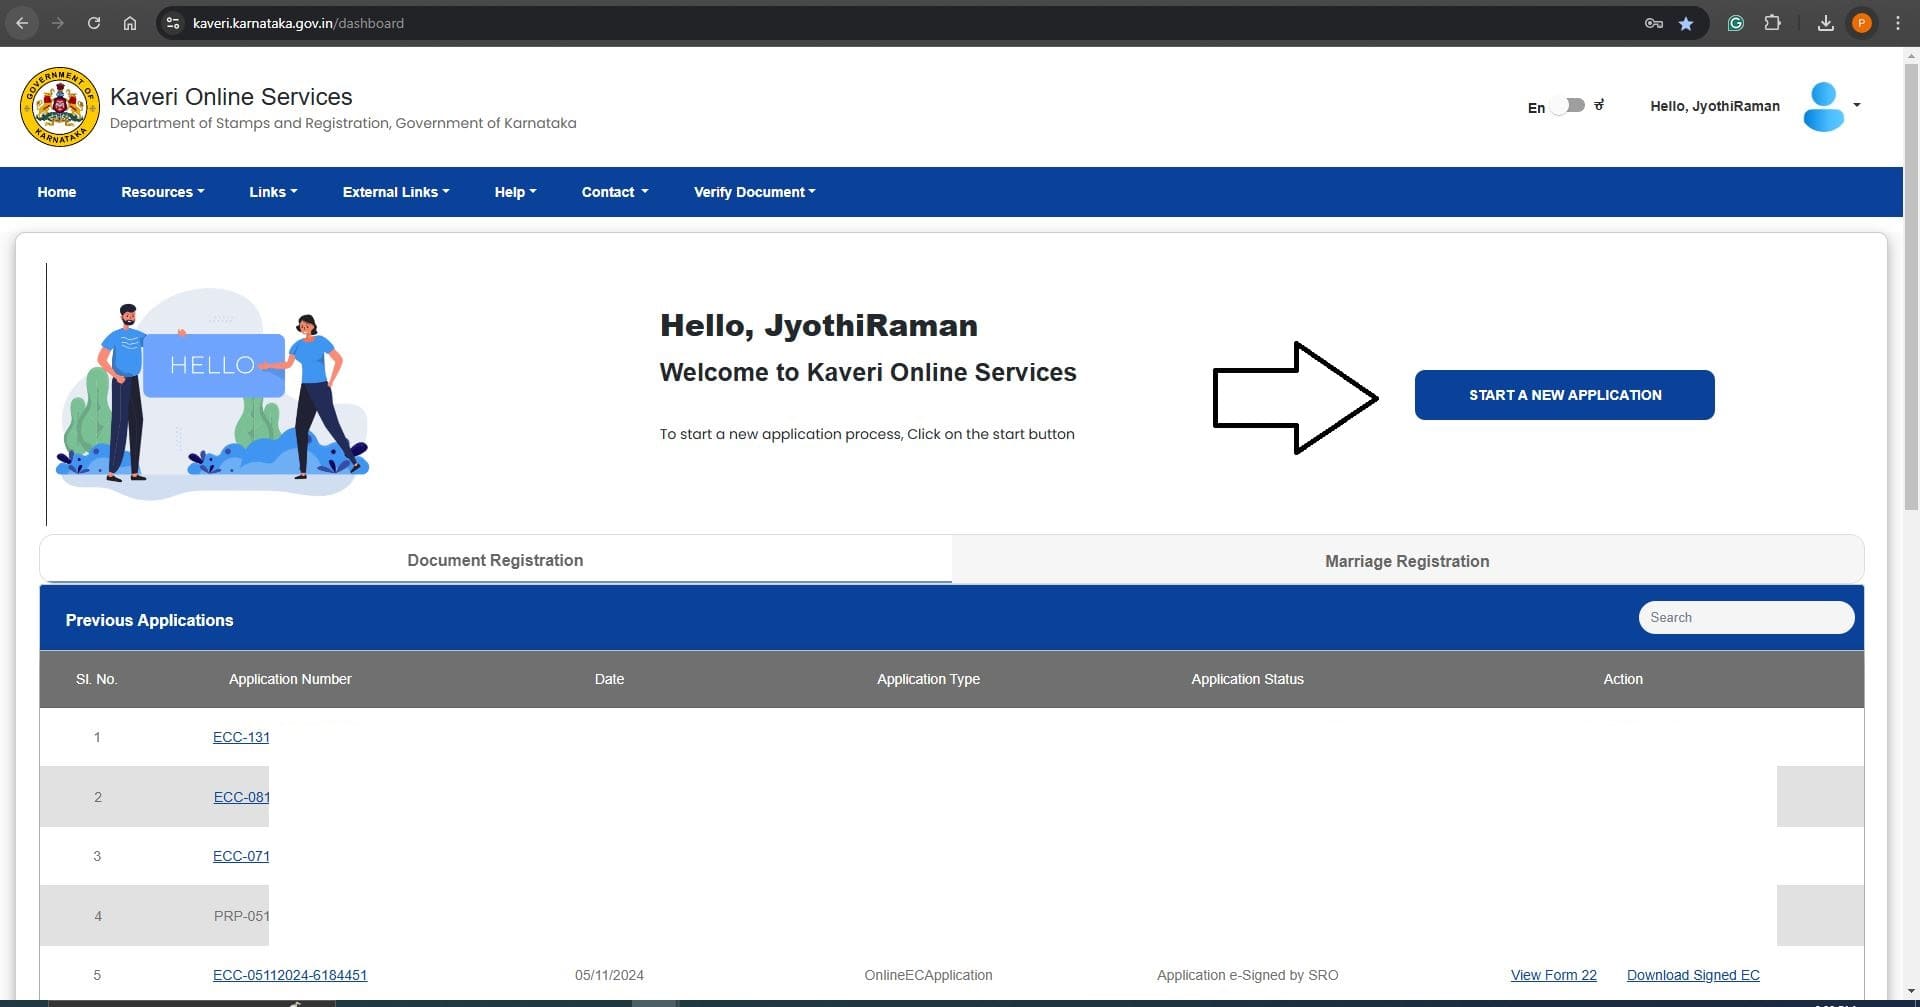This screenshot has height=1007, width=1920.
Task: Open browser downloads icon
Action: tap(1825, 23)
